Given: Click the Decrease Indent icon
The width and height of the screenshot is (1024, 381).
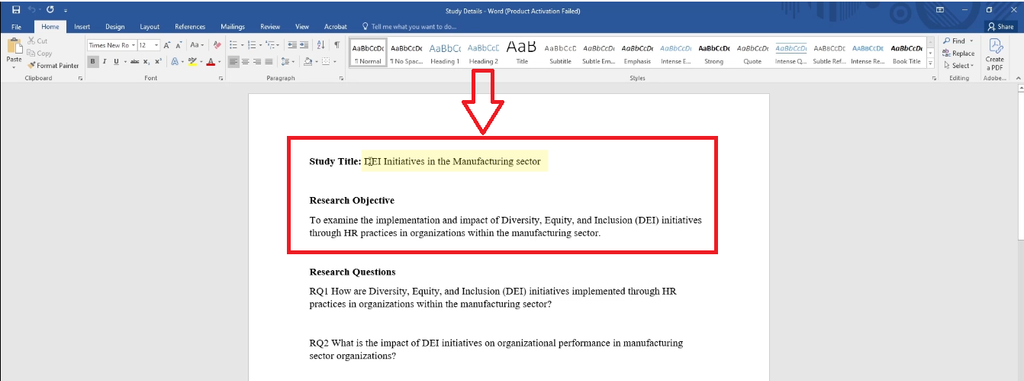Looking at the screenshot, I should [x=292, y=45].
